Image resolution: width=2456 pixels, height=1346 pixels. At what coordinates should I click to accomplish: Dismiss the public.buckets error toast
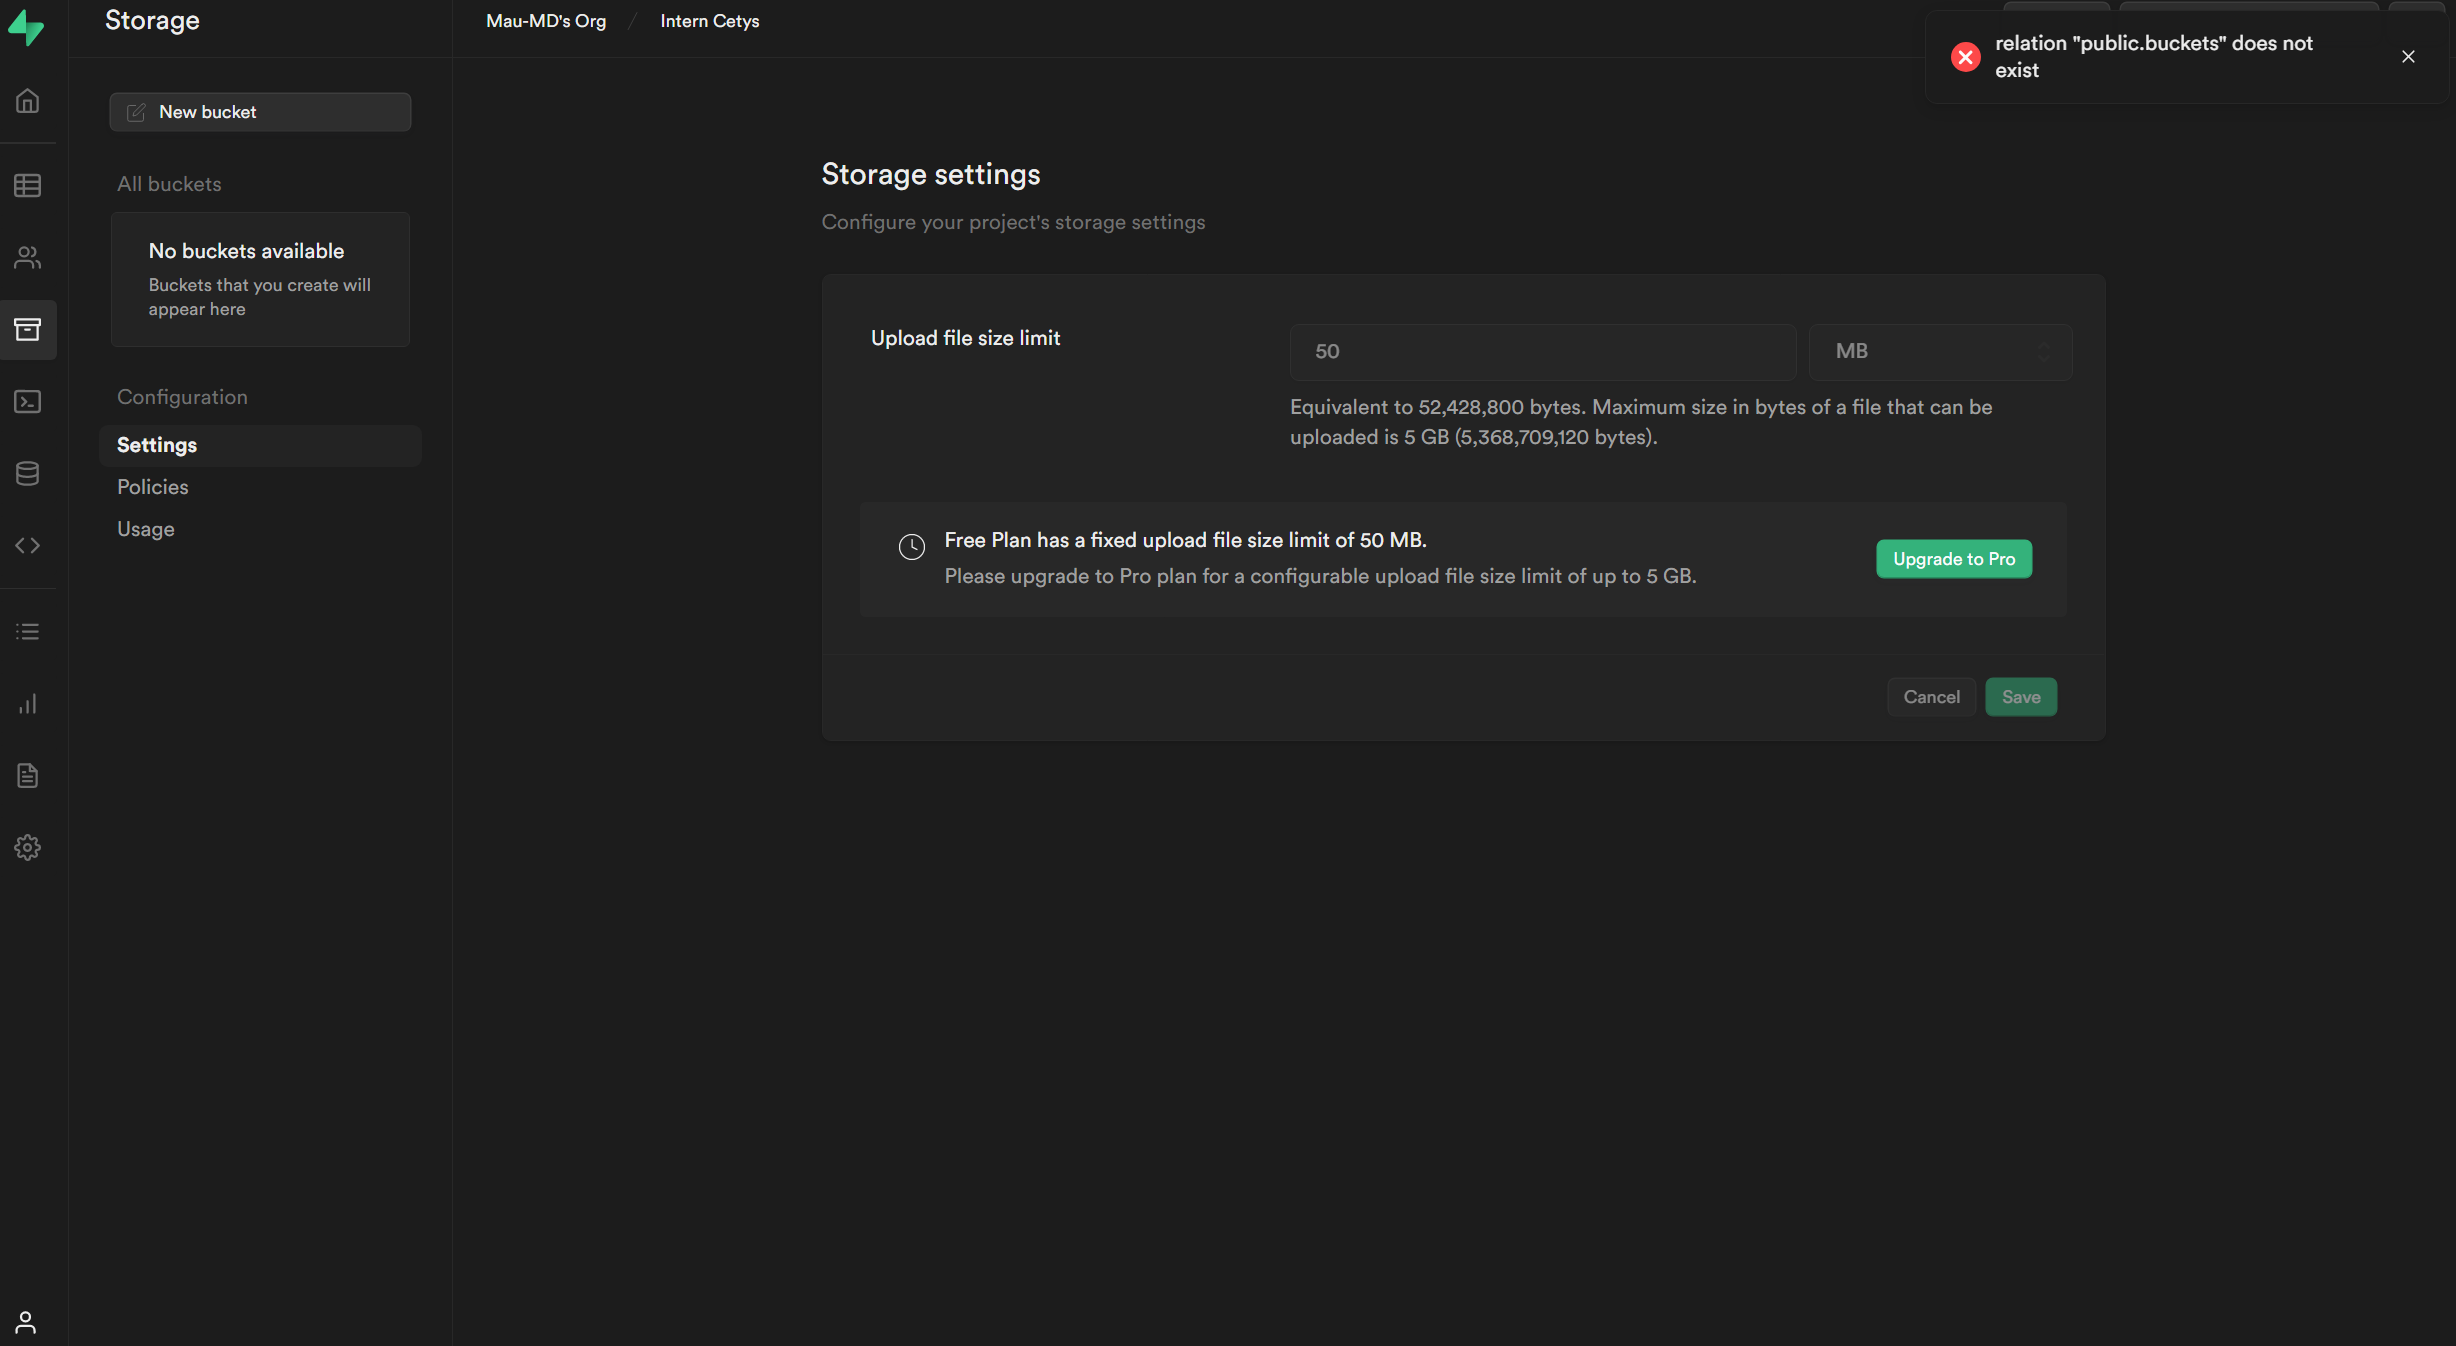(x=2408, y=57)
